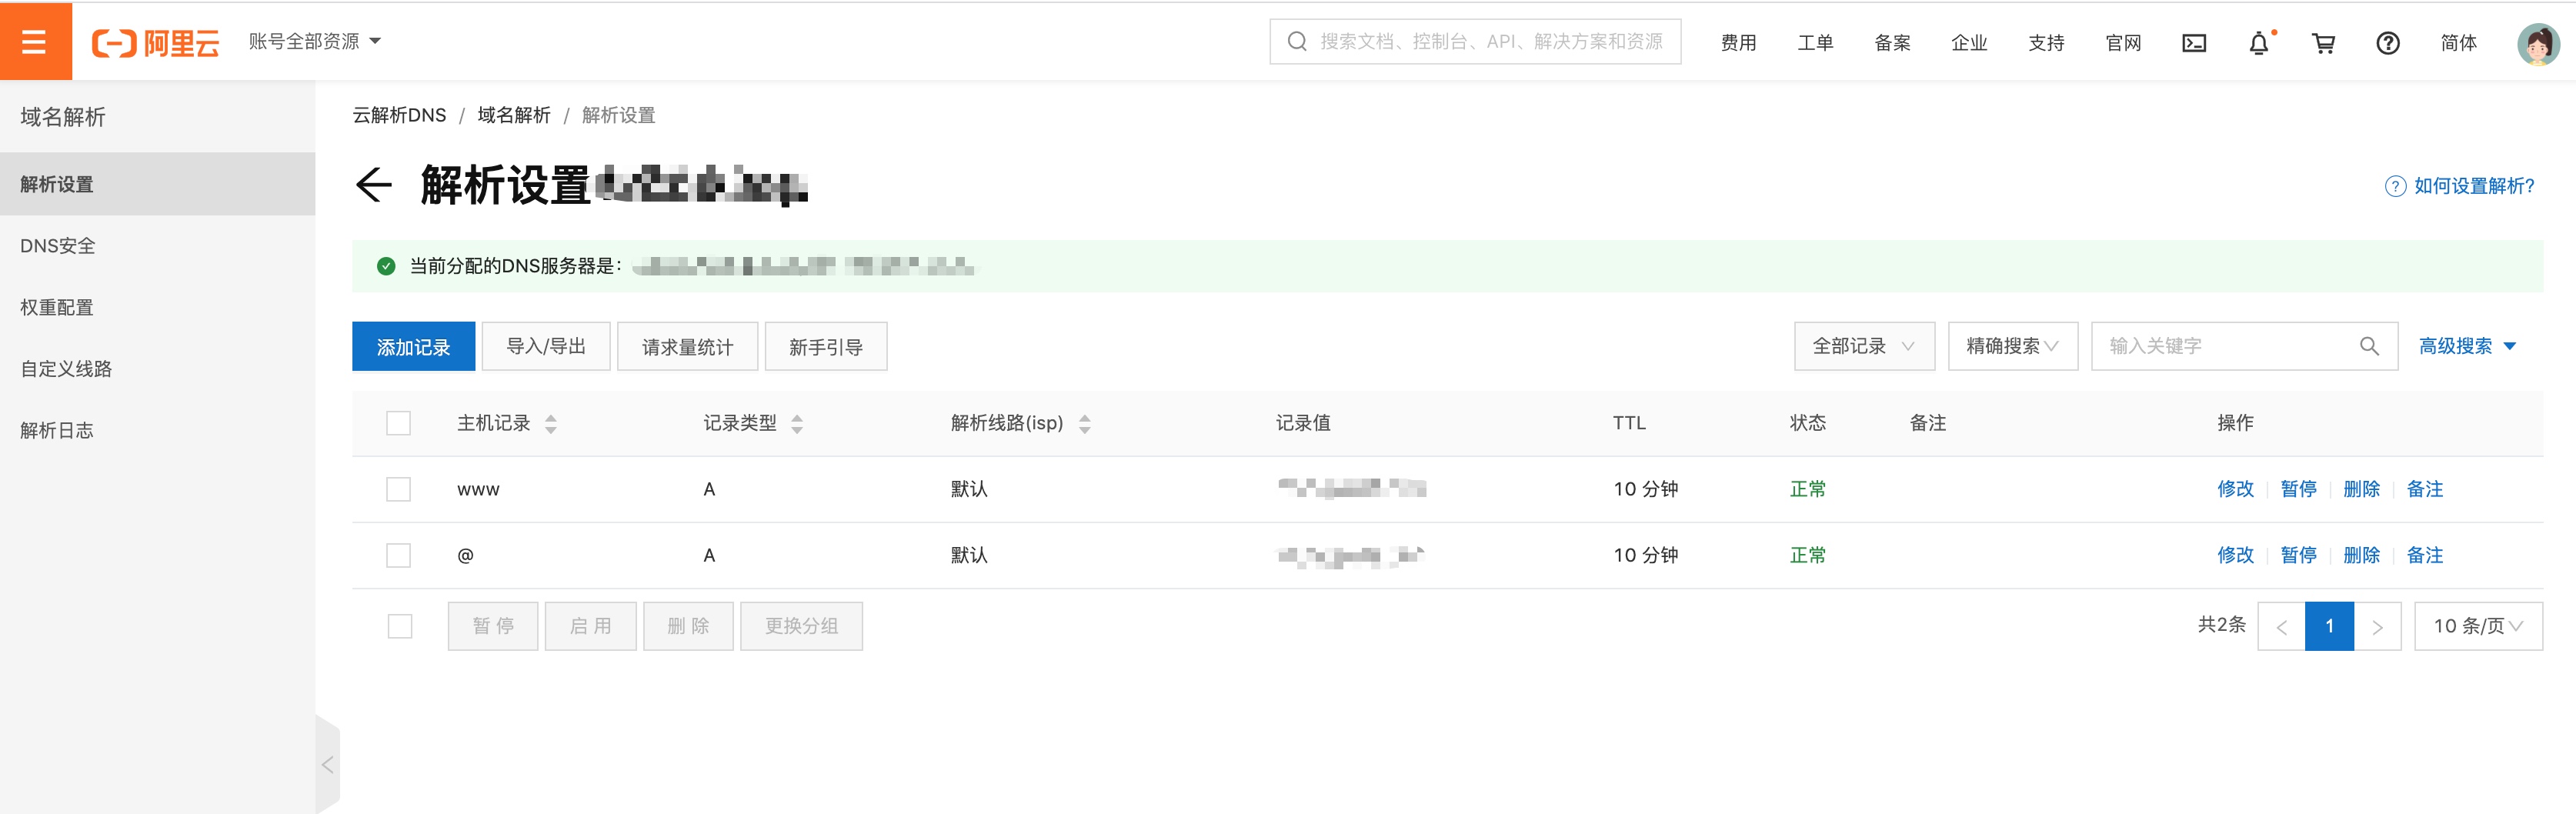Screen dimensions: 2576x814
Task: Click the 添加记录 button
Action: 413,347
